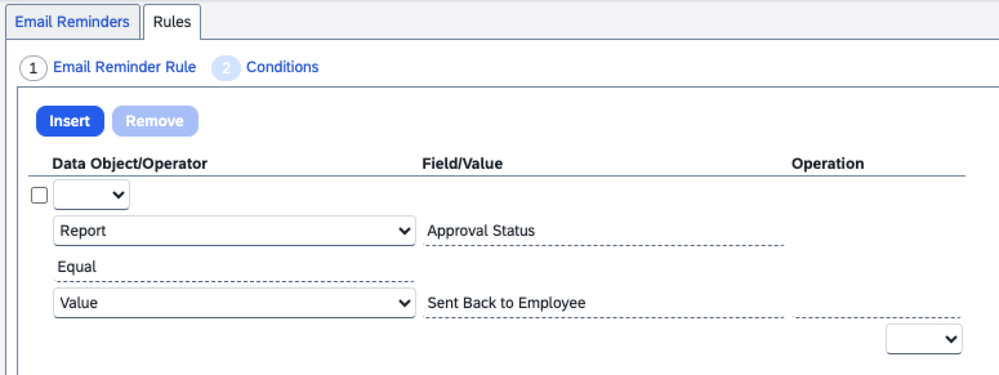Open the Email Reminder Rule step link
This screenshot has height=375, width=999.
point(124,67)
